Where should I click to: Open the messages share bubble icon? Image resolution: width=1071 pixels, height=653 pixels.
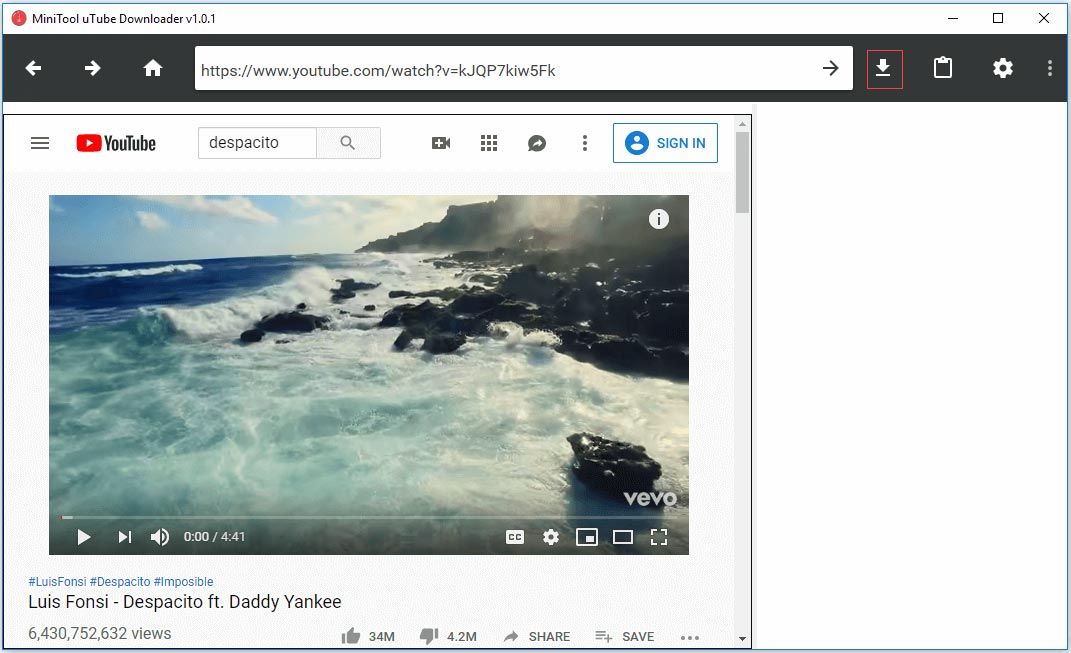point(537,143)
